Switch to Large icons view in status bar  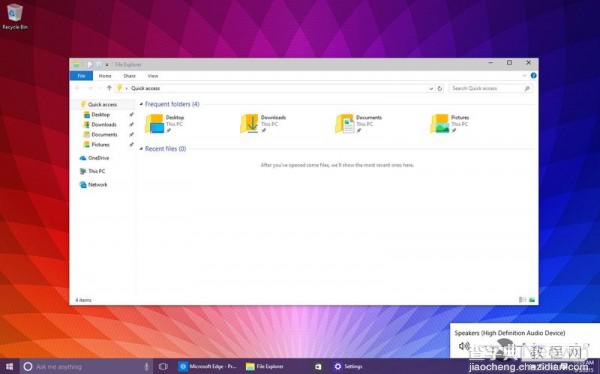click(x=532, y=300)
